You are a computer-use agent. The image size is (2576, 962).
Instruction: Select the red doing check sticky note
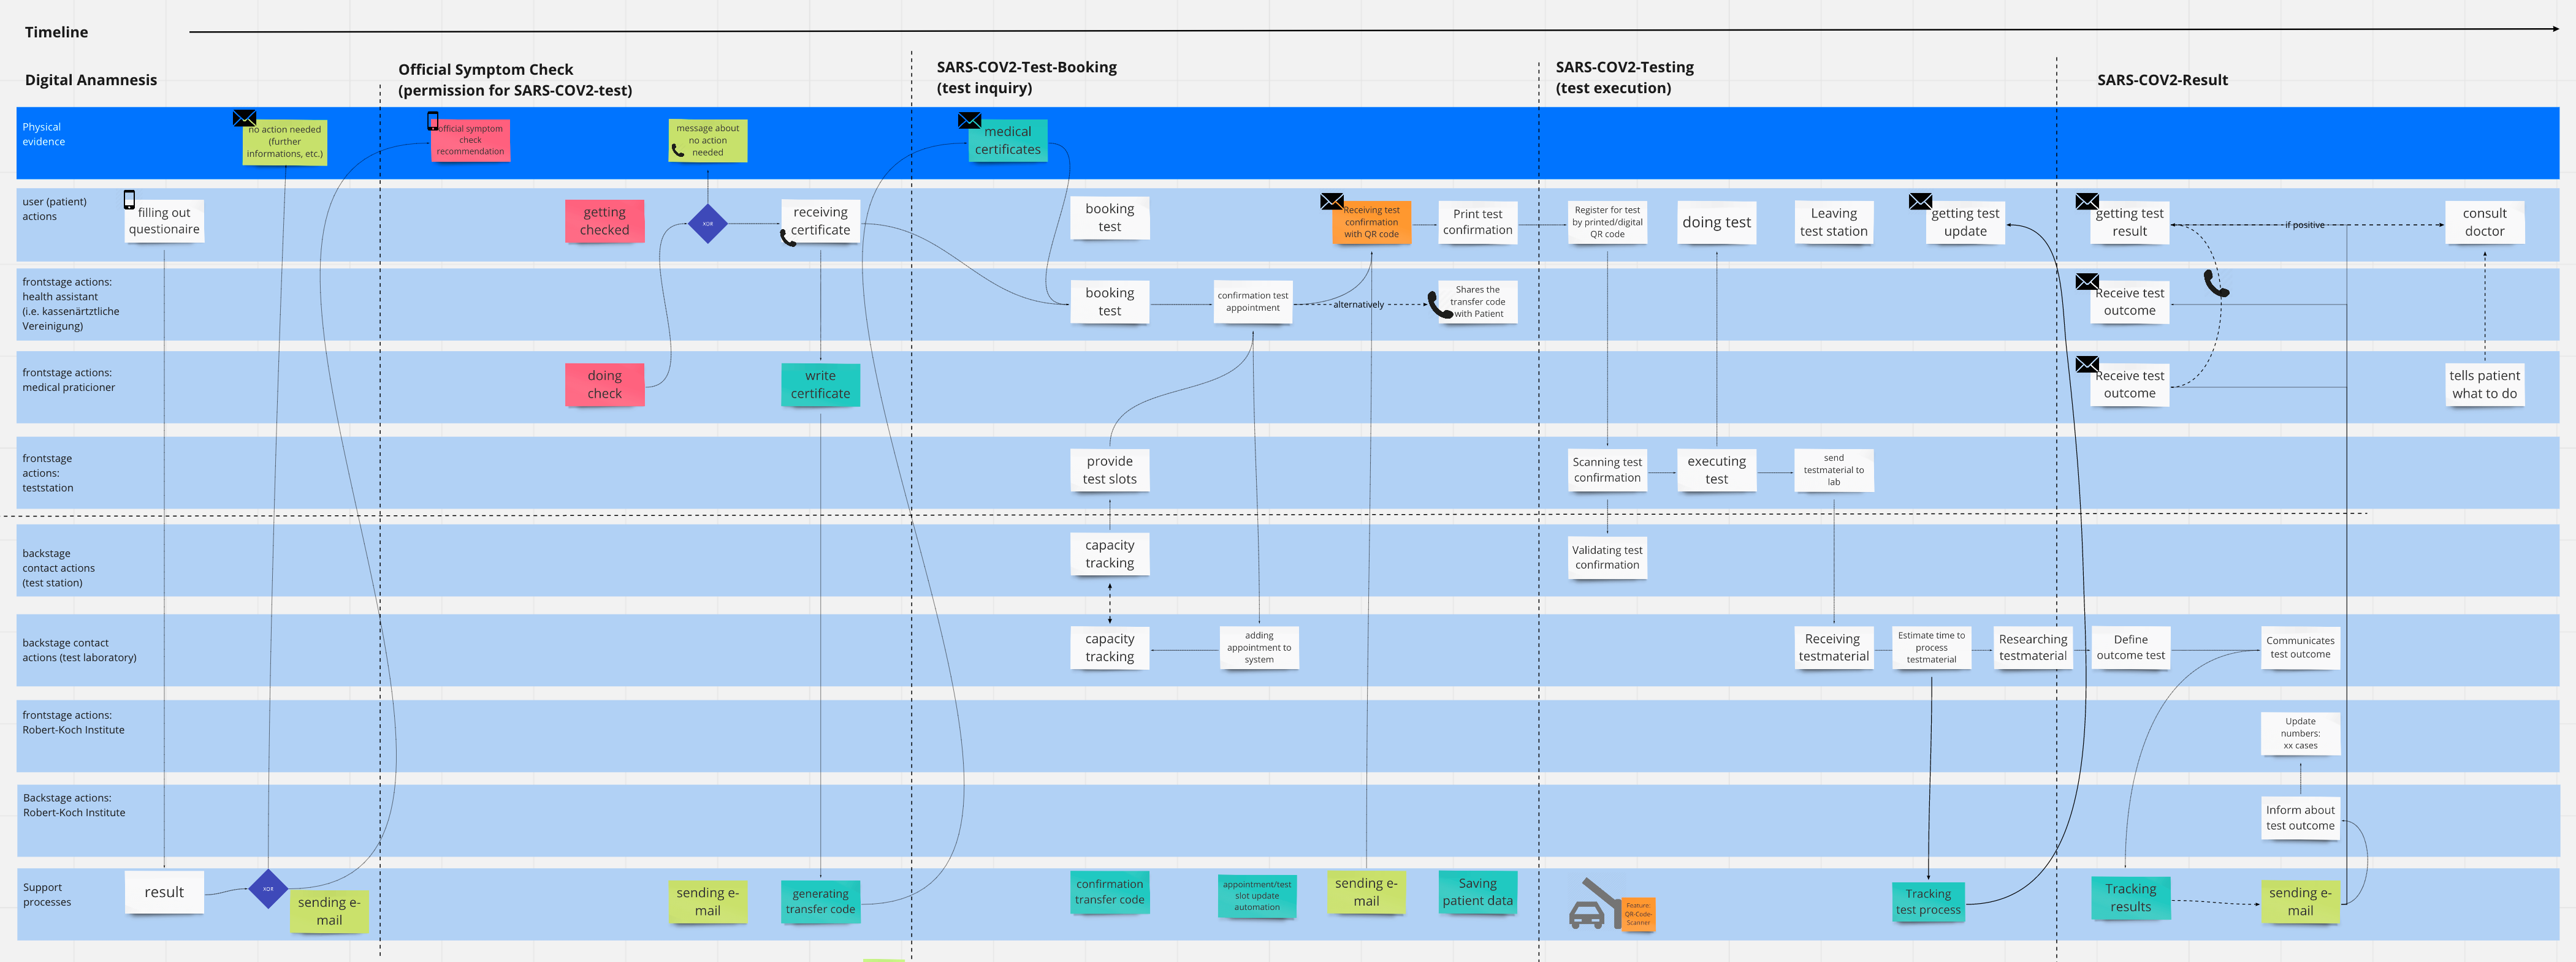point(604,384)
